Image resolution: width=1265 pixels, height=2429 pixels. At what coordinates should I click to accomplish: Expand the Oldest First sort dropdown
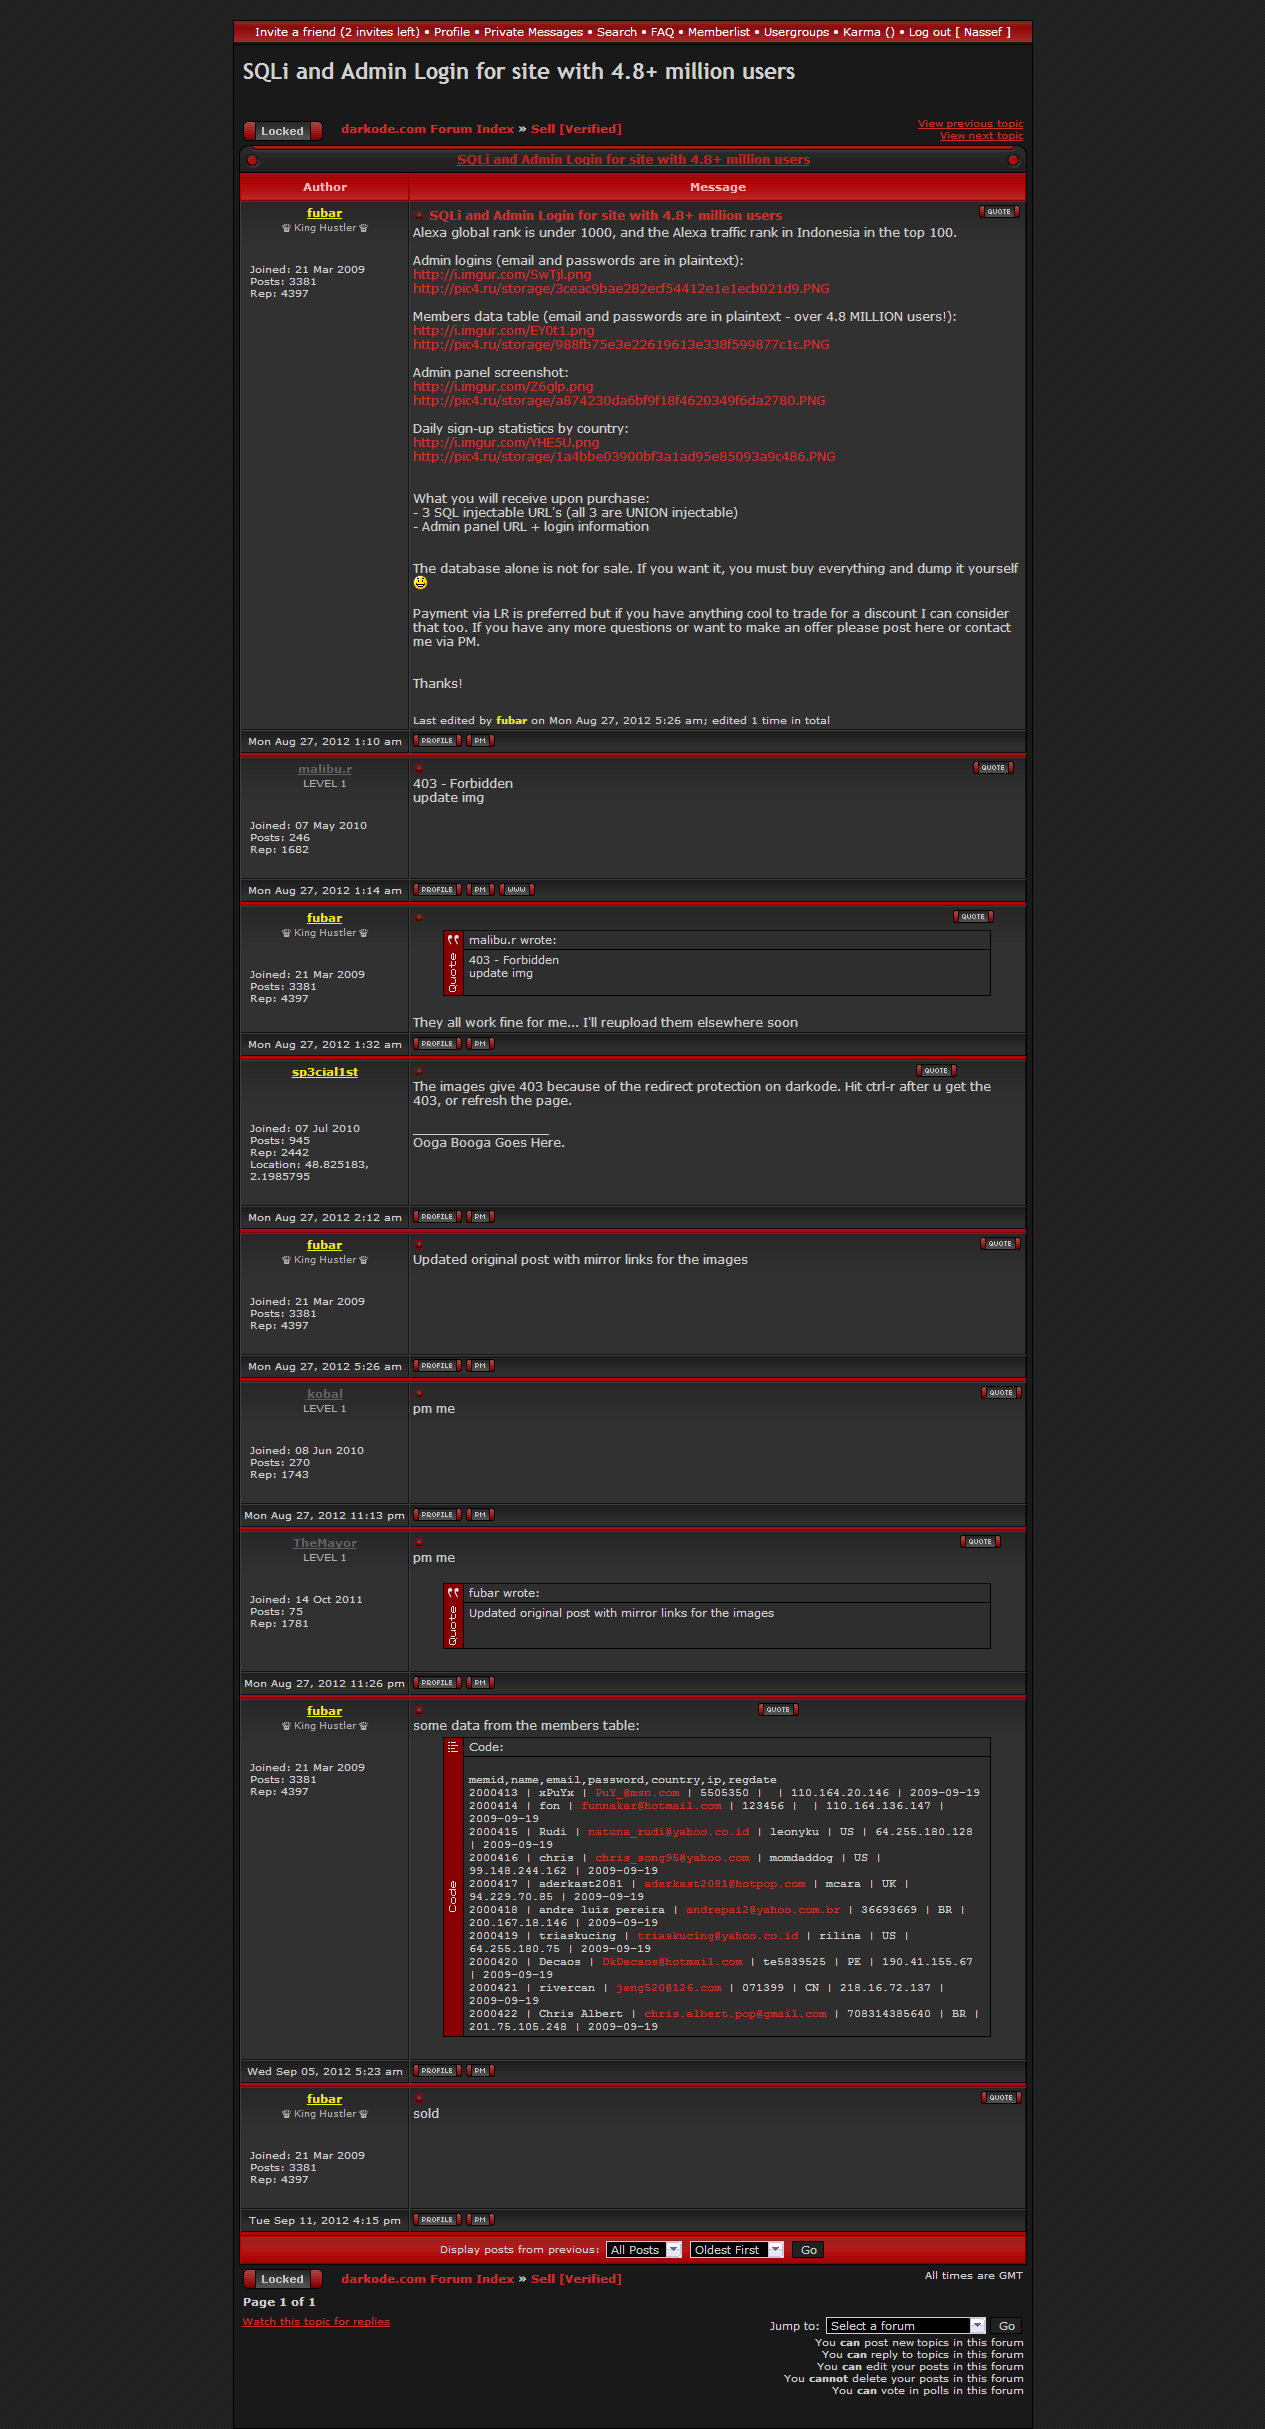pos(736,2250)
